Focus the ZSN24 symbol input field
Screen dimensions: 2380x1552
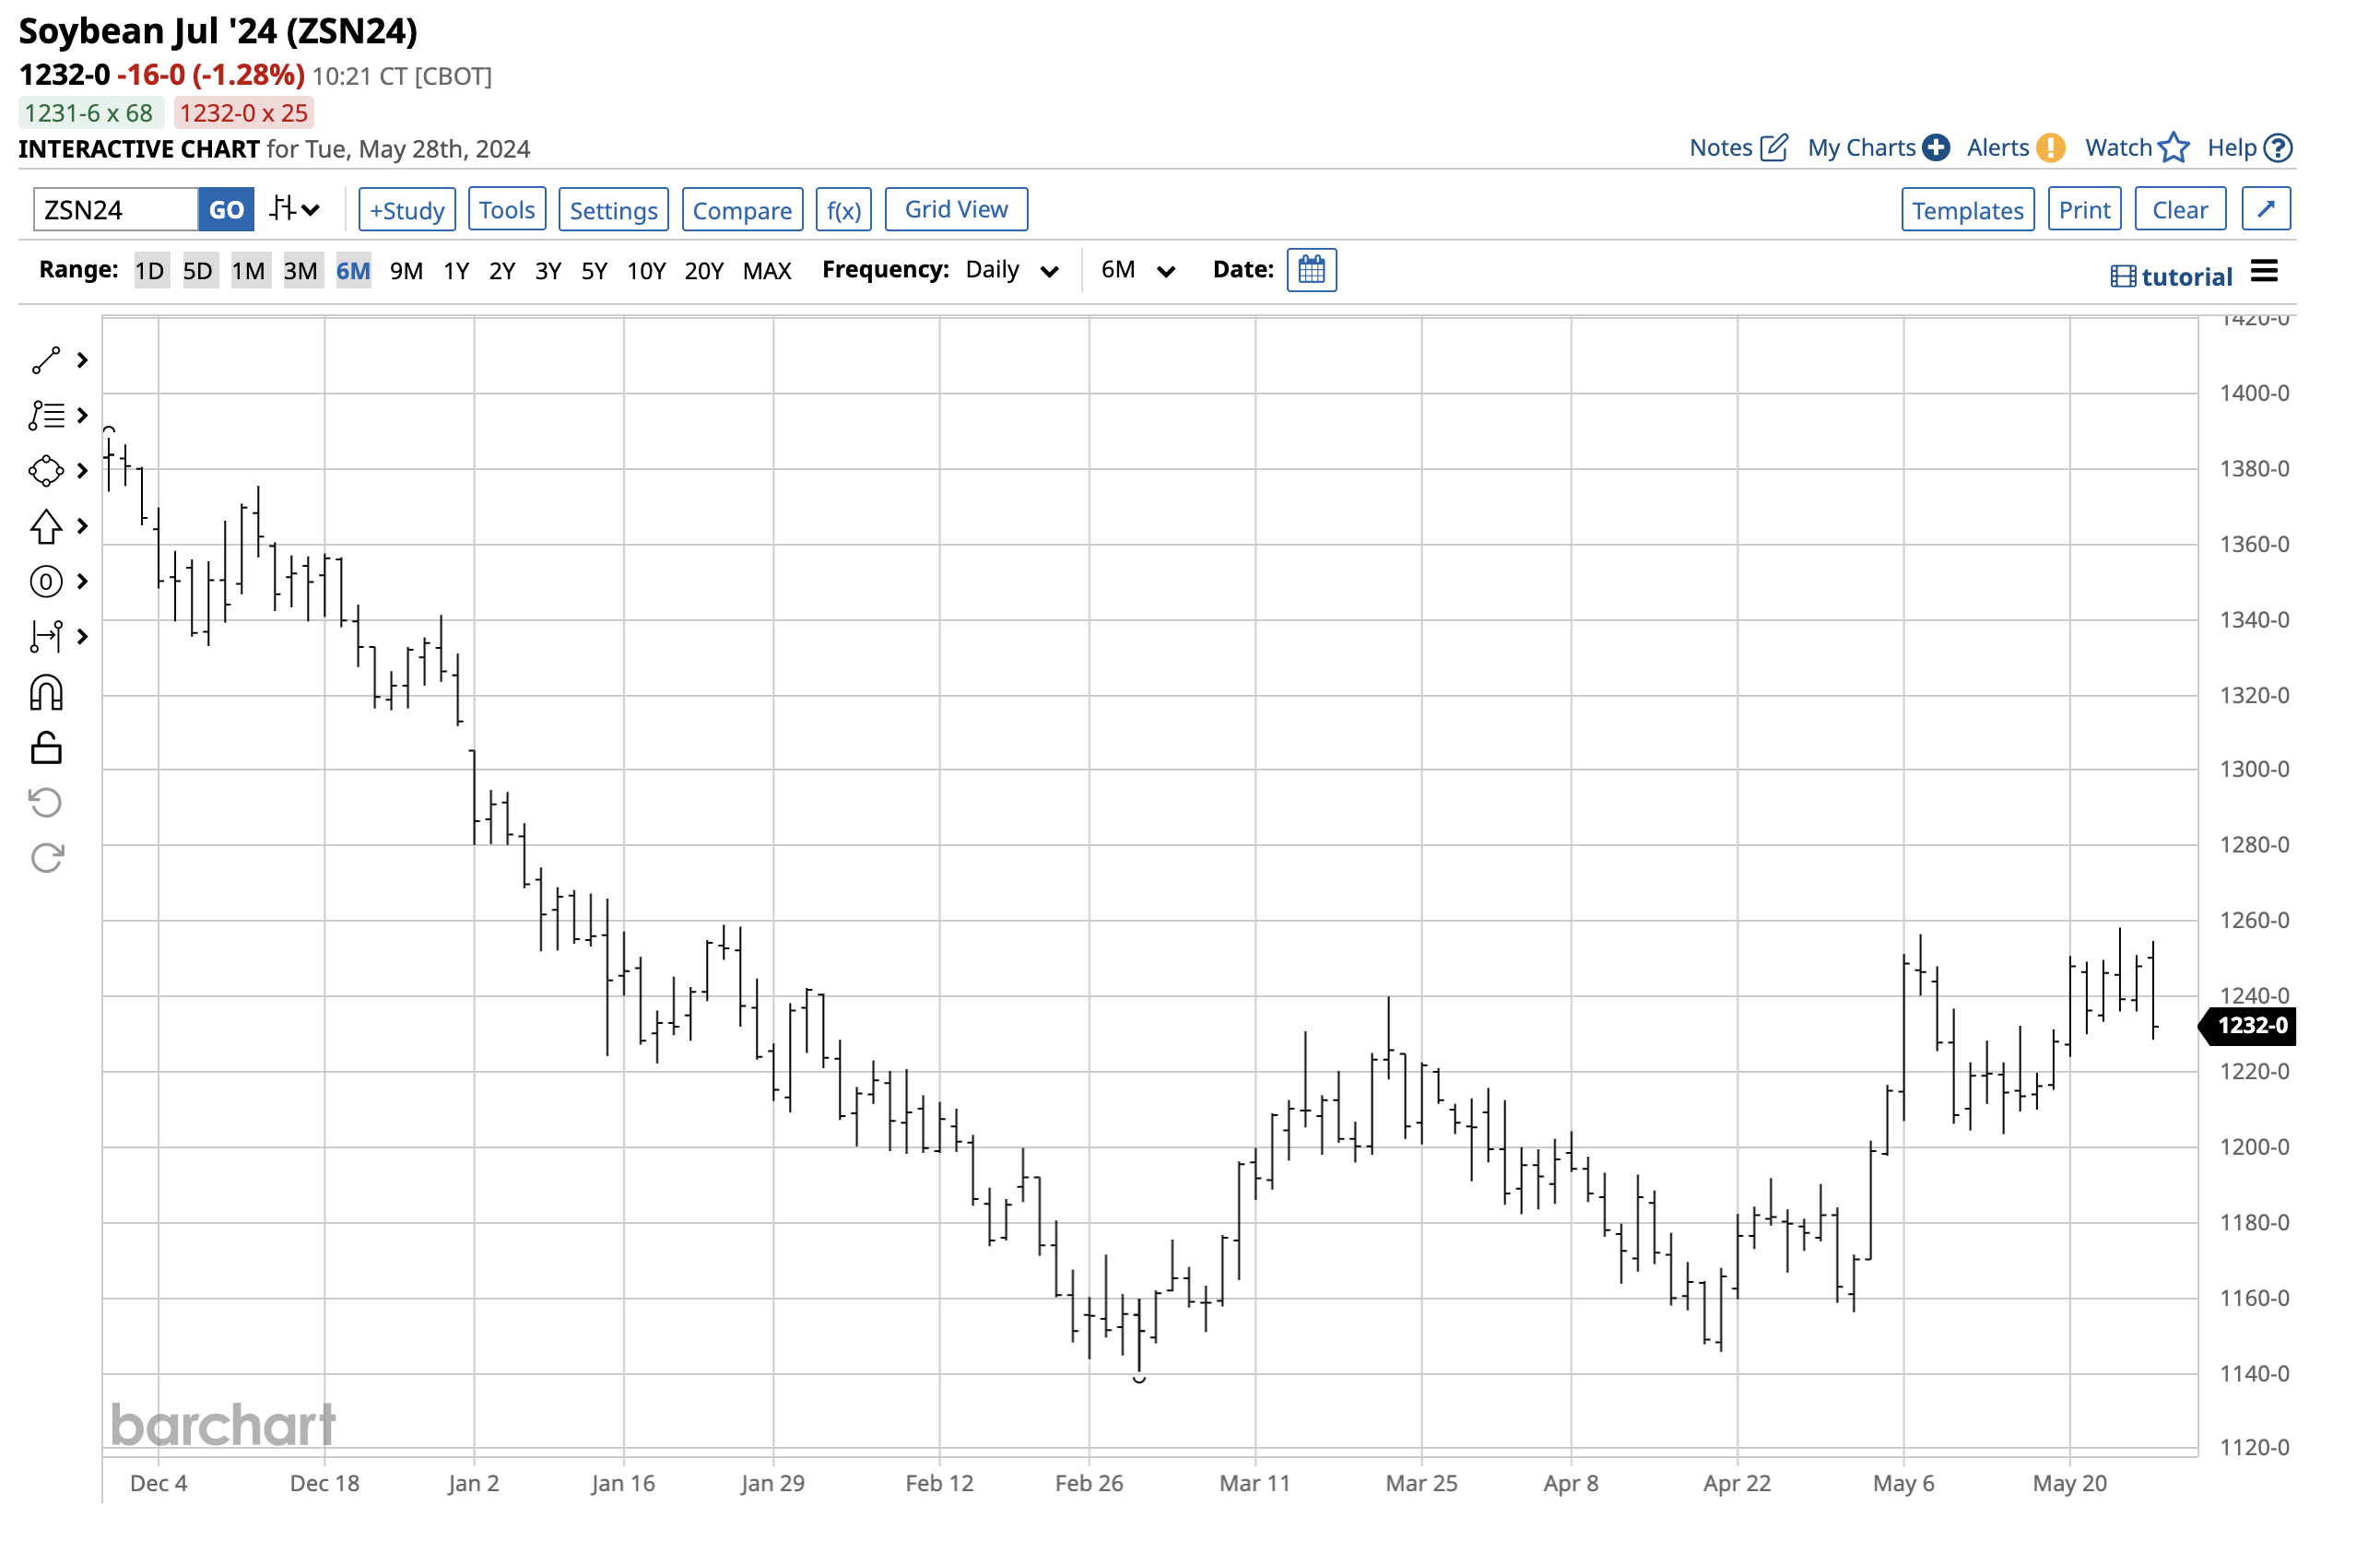pyautogui.click(x=116, y=210)
